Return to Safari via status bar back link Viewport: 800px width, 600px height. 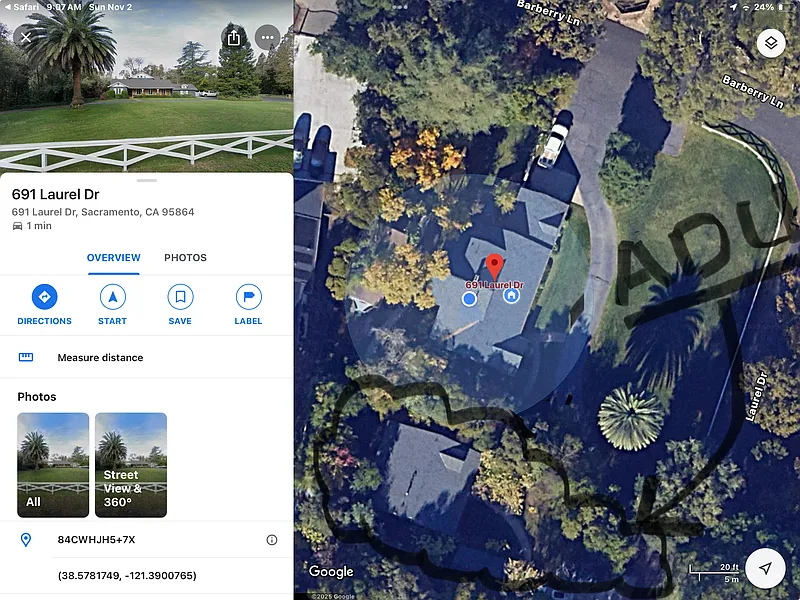[22, 7]
